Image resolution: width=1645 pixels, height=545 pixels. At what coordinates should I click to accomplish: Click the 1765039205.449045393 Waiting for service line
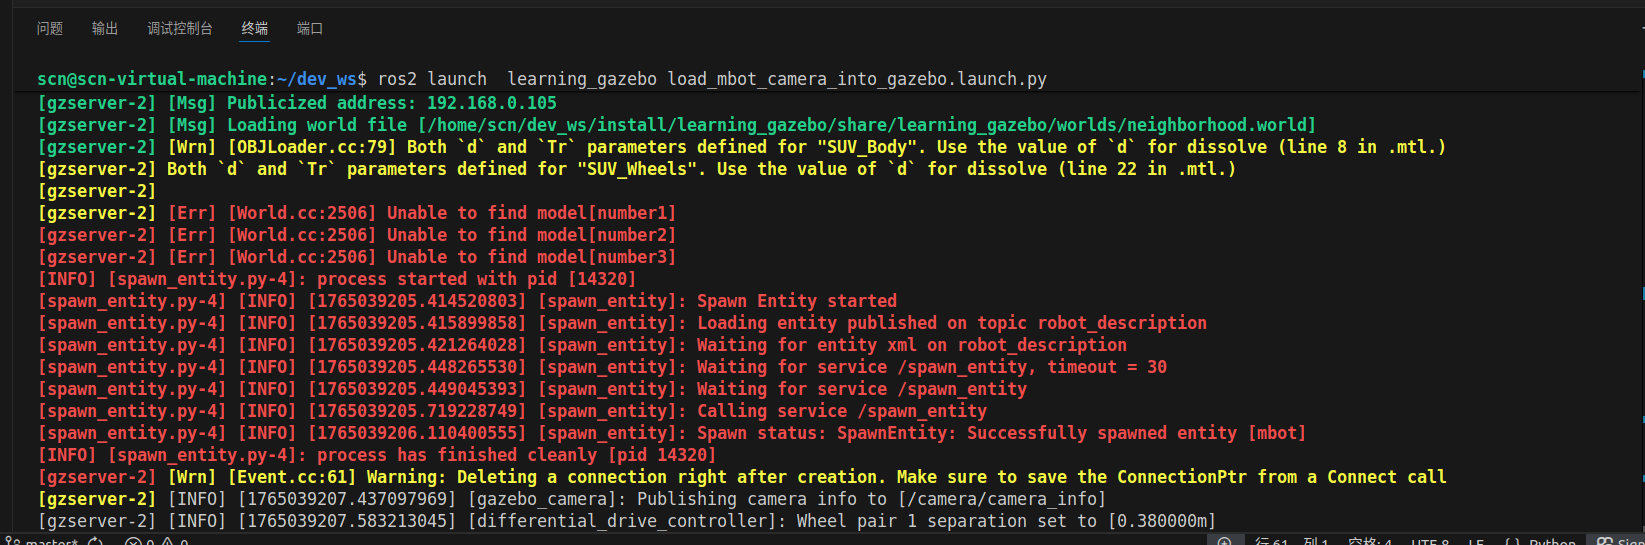532,389
